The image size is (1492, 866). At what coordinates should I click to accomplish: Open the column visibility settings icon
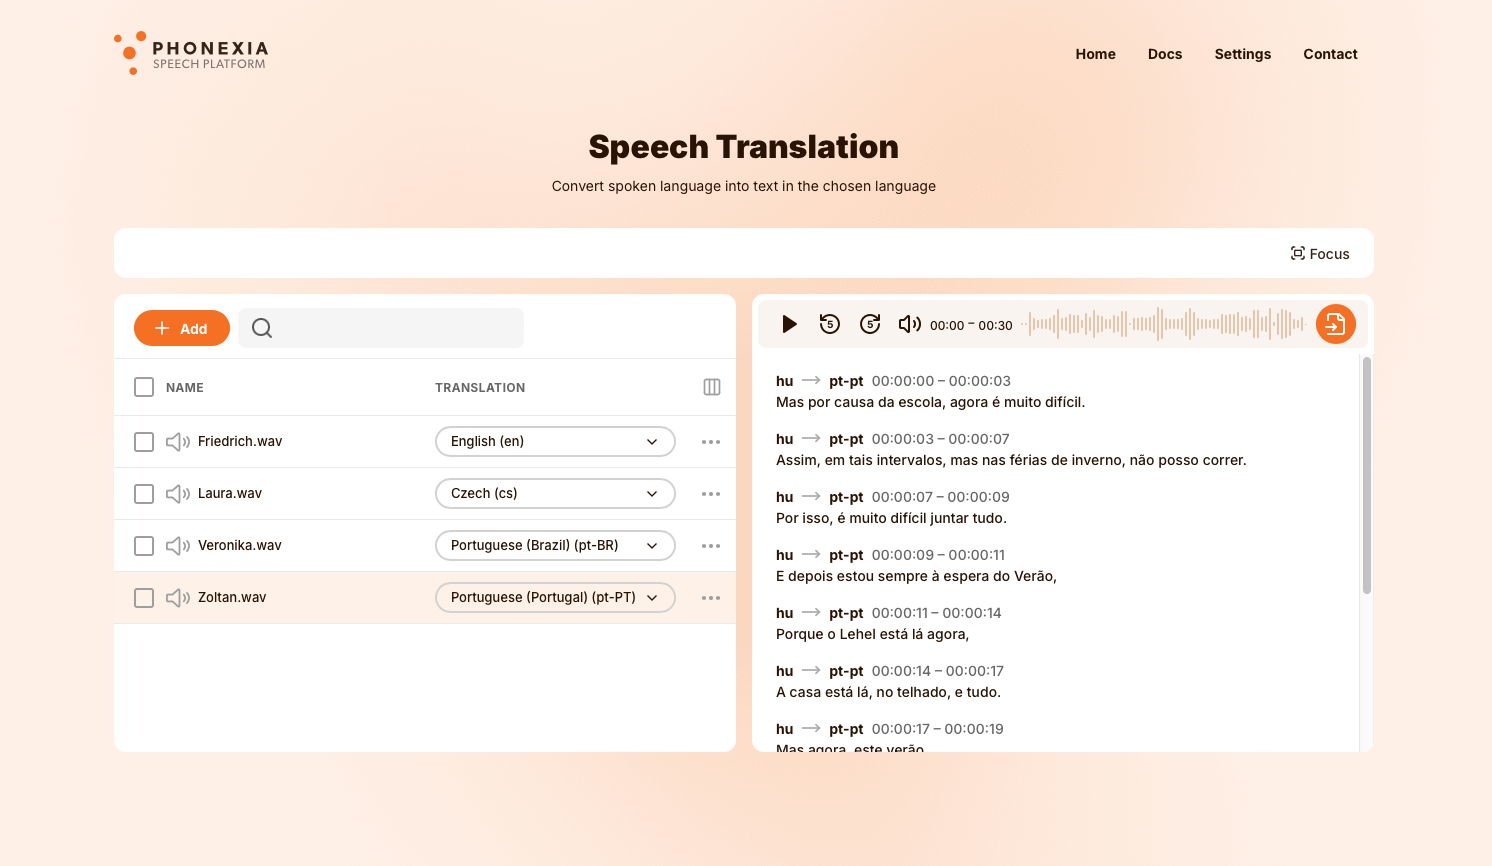(711, 387)
